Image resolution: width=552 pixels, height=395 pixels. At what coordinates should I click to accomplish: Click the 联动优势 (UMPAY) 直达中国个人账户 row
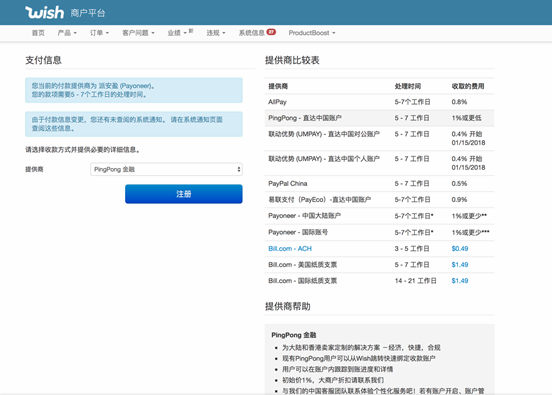tap(380, 163)
